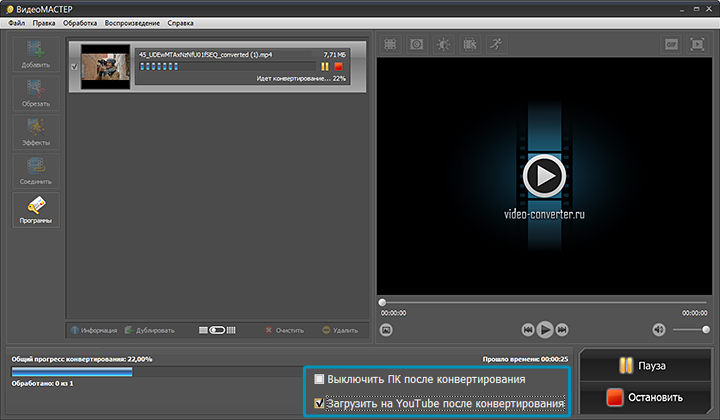Click the video thumbnail in the file list
This screenshot has width=720, height=420.
click(100, 66)
